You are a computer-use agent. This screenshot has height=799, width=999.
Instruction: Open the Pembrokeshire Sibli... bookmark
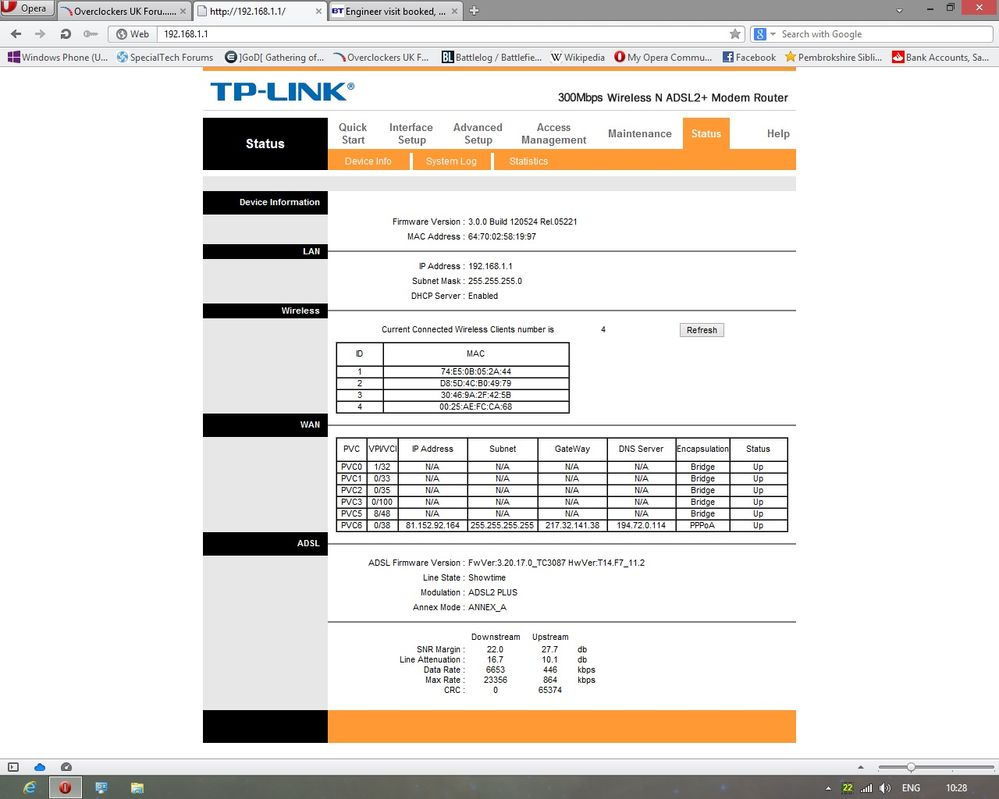point(833,57)
